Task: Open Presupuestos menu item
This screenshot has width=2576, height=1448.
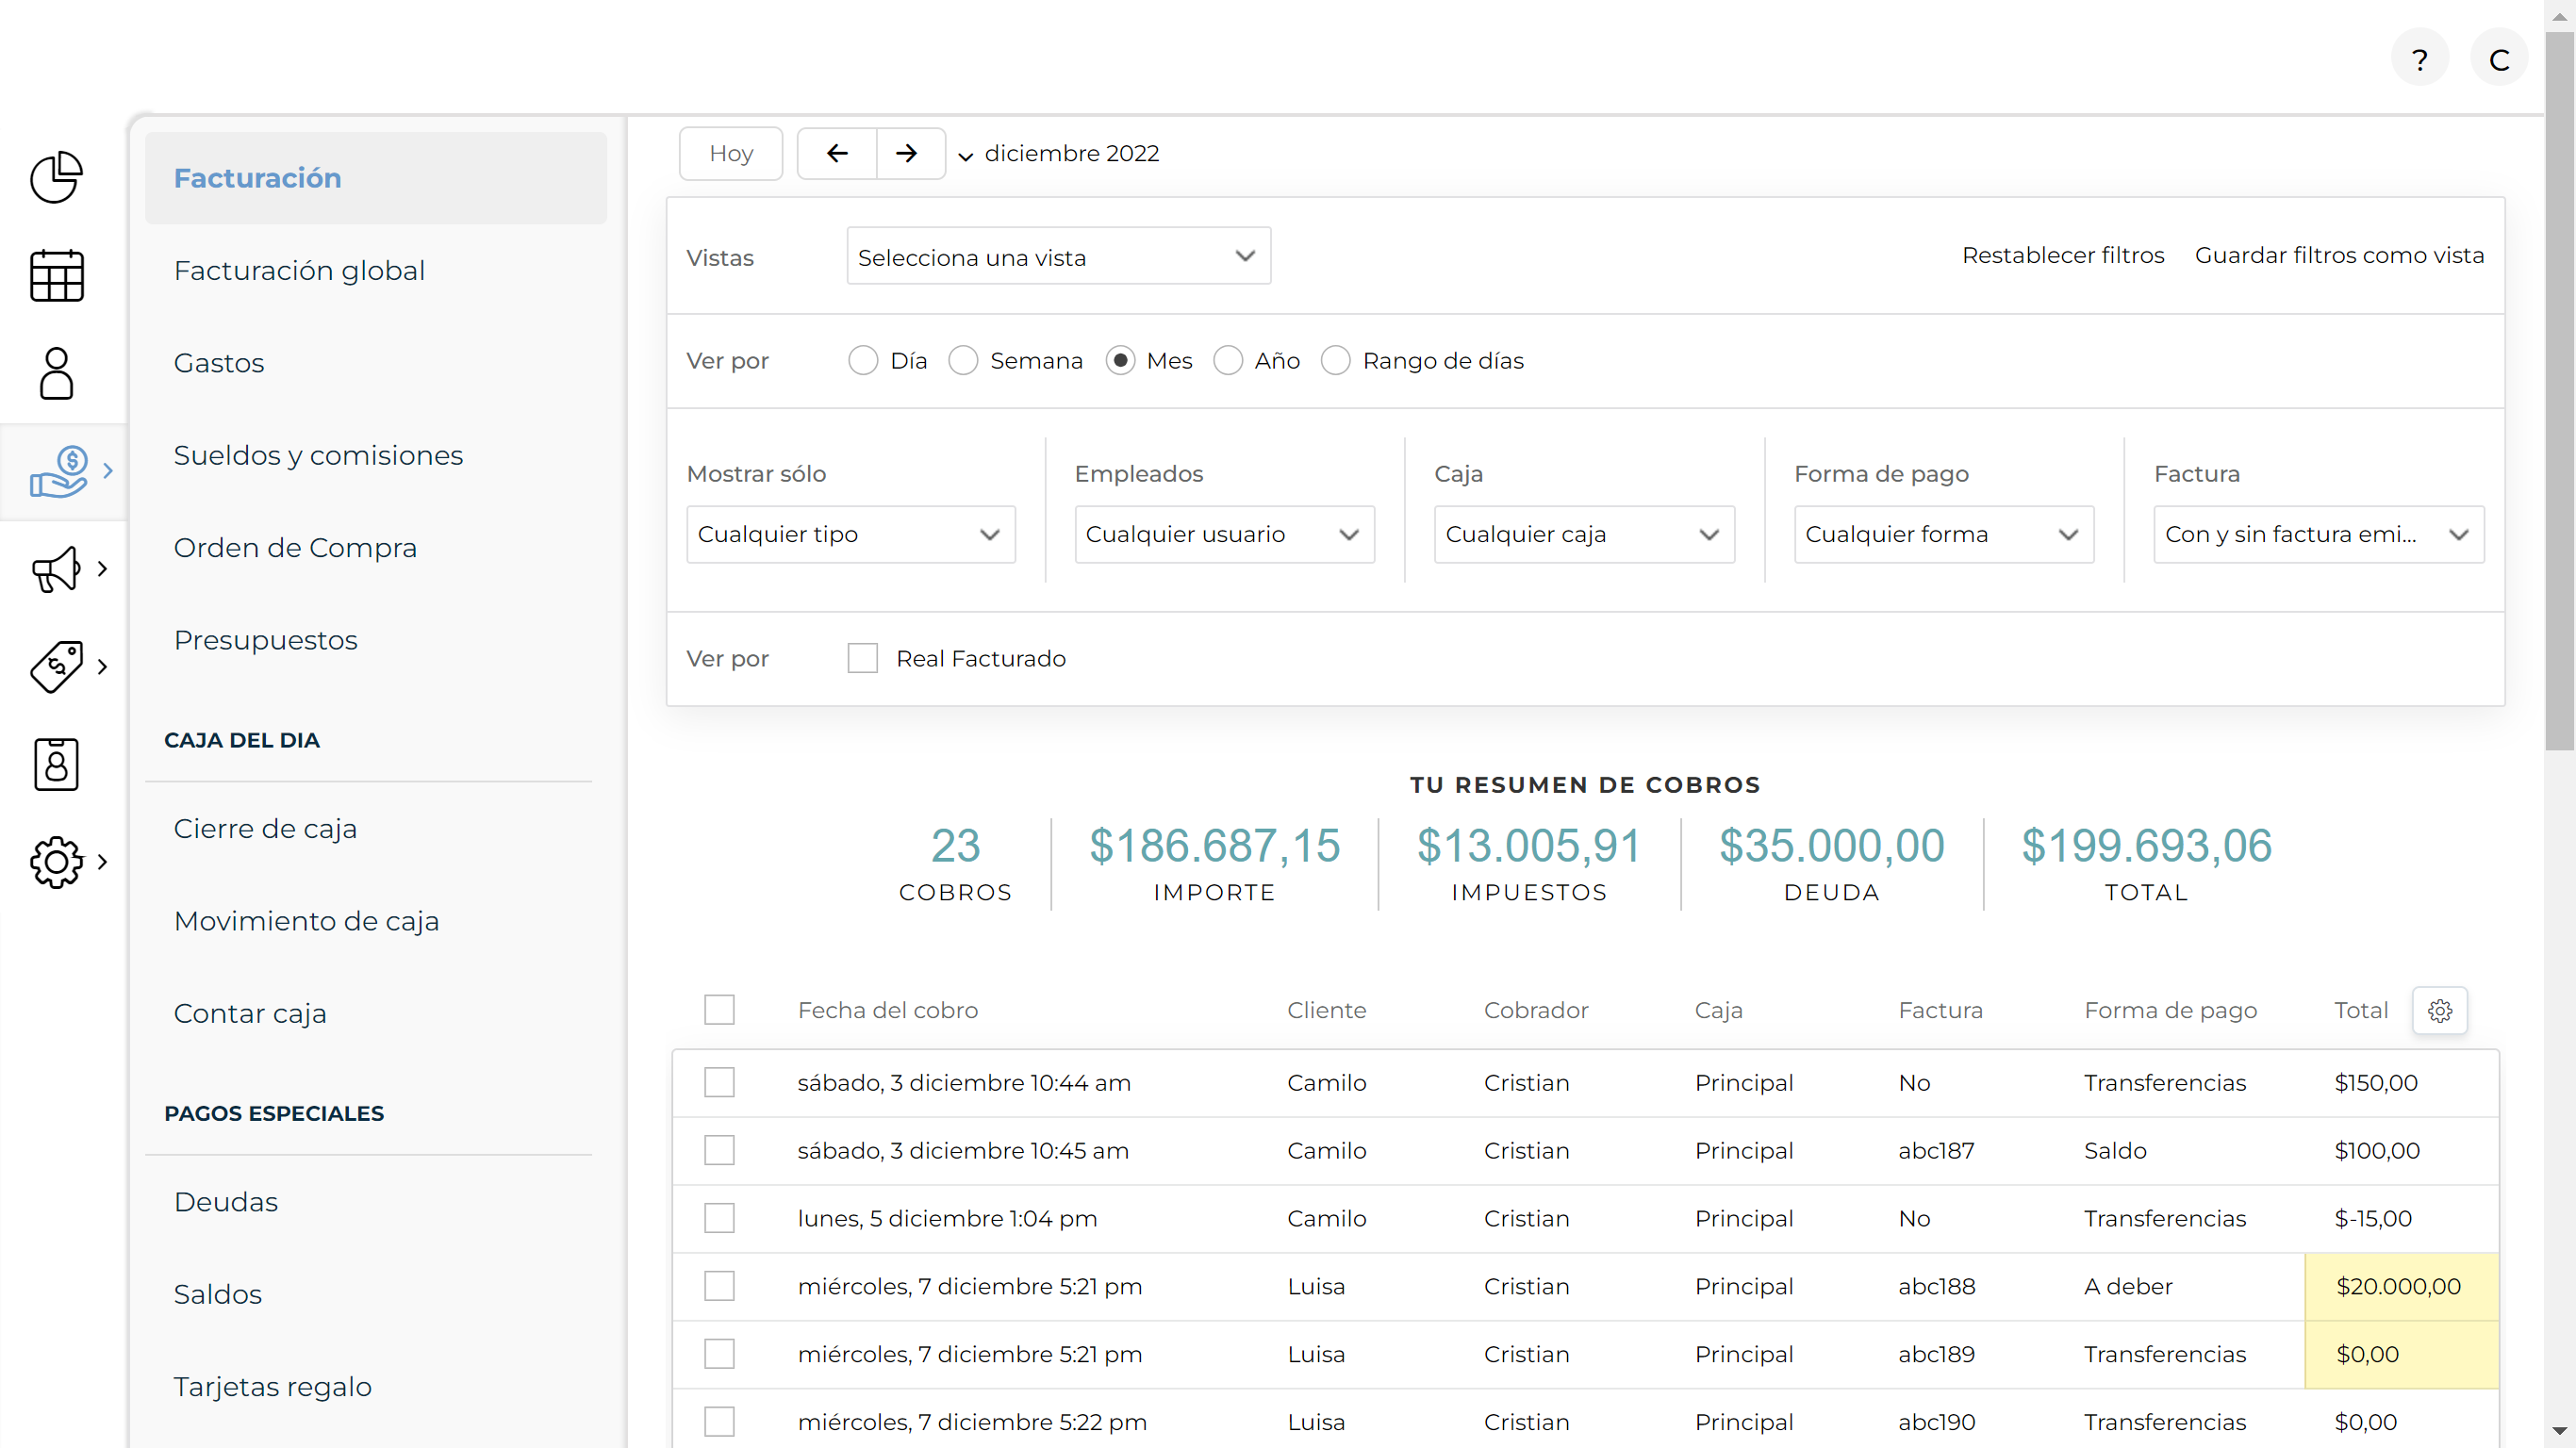Action: [265, 640]
